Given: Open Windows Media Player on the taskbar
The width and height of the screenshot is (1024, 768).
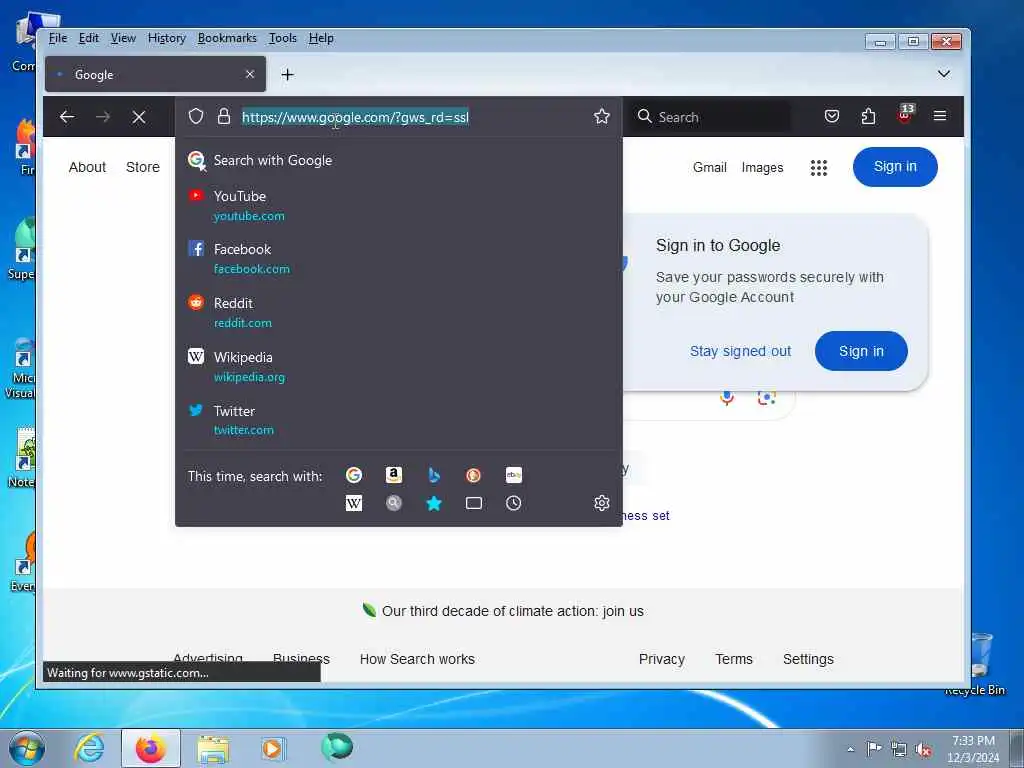Looking at the screenshot, I should click(272, 748).
